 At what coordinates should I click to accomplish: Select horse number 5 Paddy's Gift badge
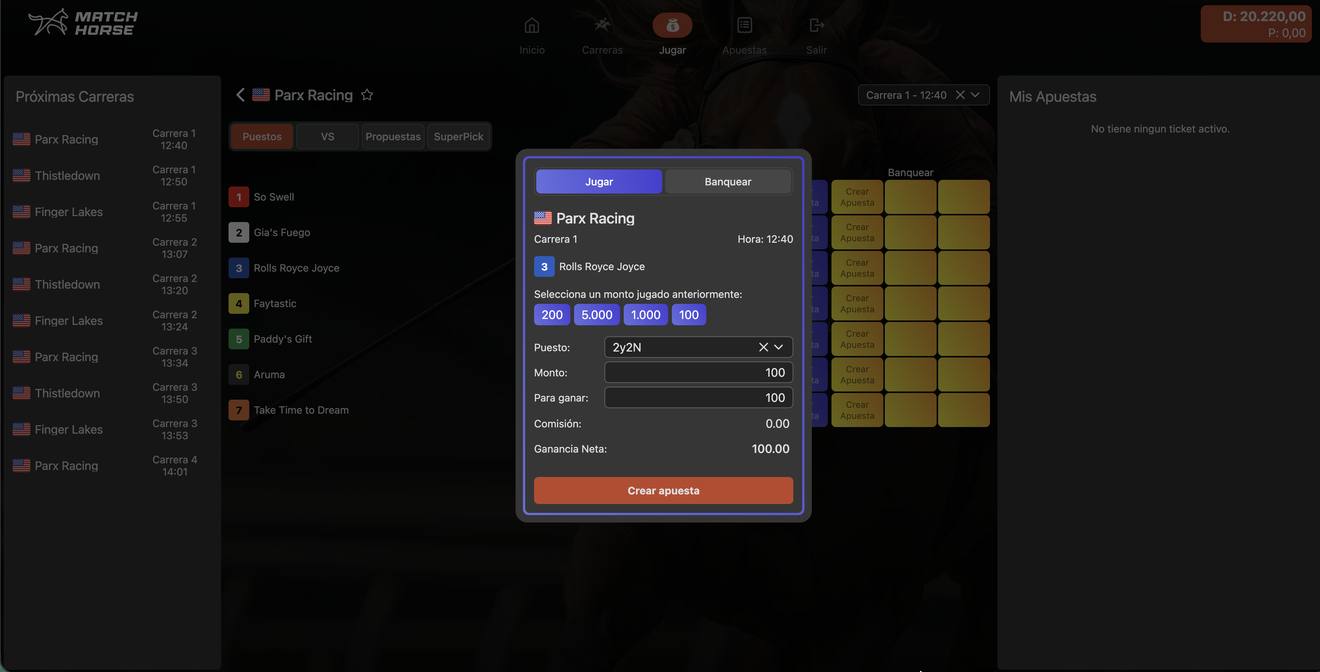238,339
